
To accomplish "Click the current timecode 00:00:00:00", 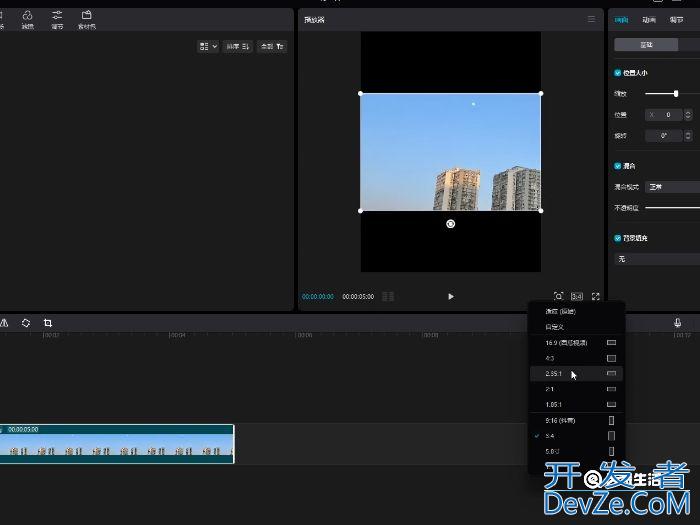I will point(318,296).
